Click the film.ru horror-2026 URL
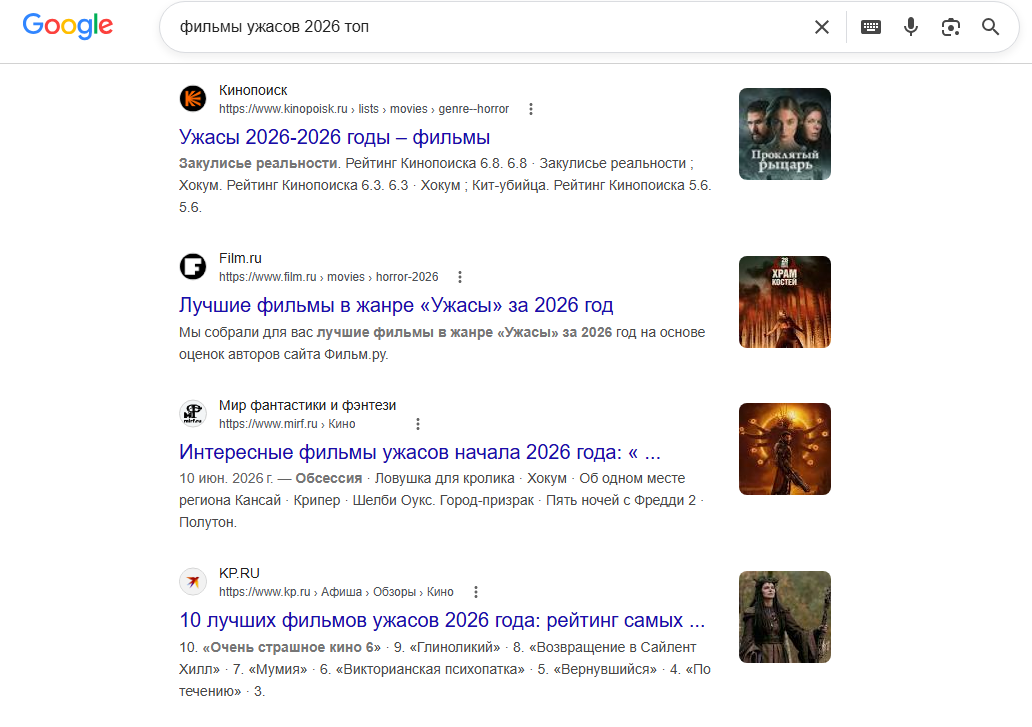 point(328,277)
